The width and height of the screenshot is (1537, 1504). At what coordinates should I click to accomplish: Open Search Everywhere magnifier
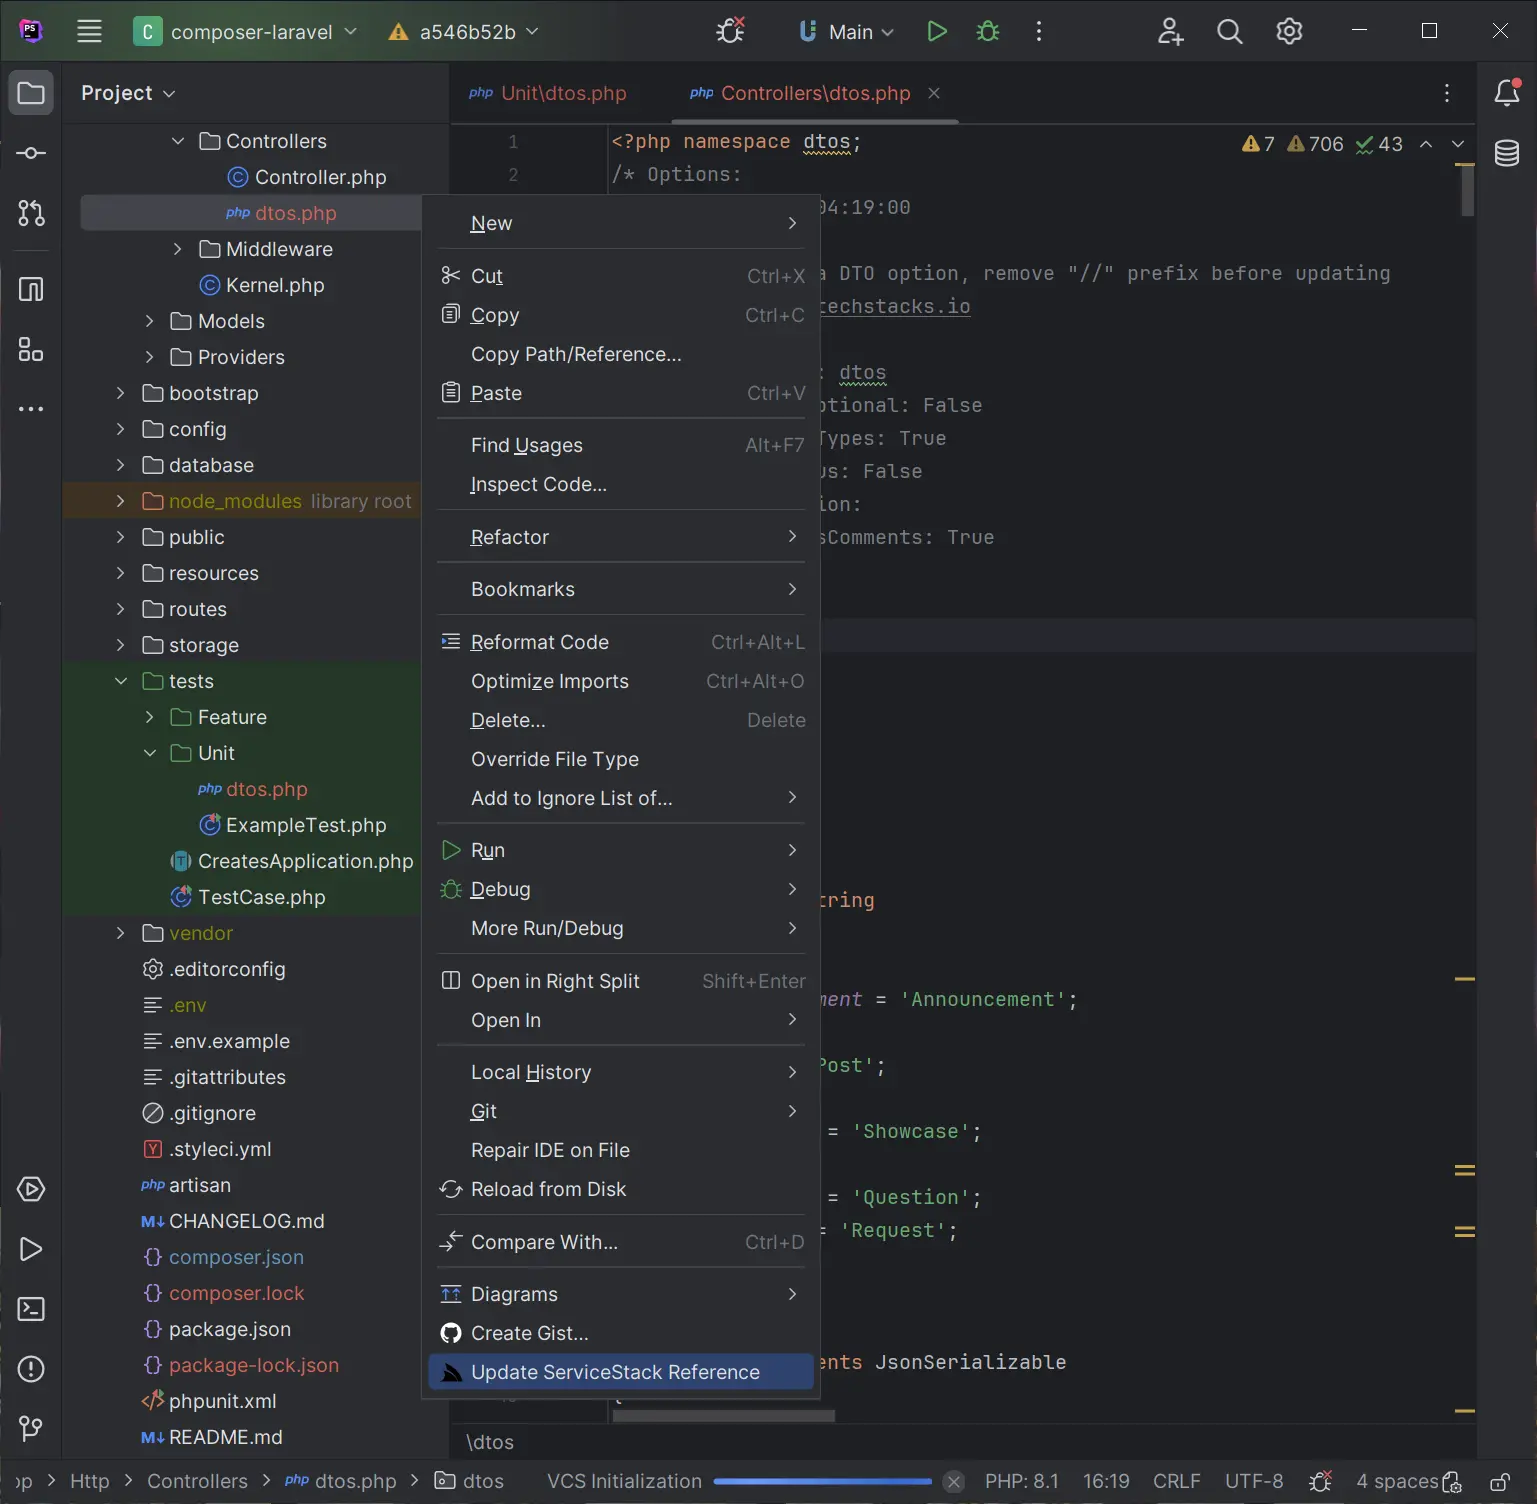[1230, 31]
